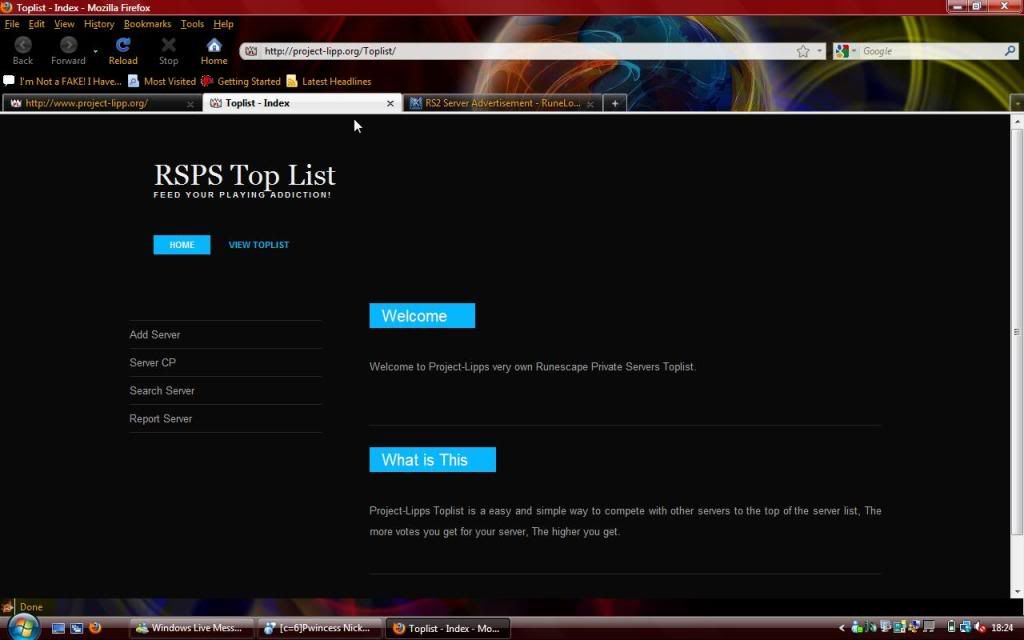The width and height of the screenshot is (1024, 640).
Task: Open the Bookmarks menu
Action: (148, 24)
